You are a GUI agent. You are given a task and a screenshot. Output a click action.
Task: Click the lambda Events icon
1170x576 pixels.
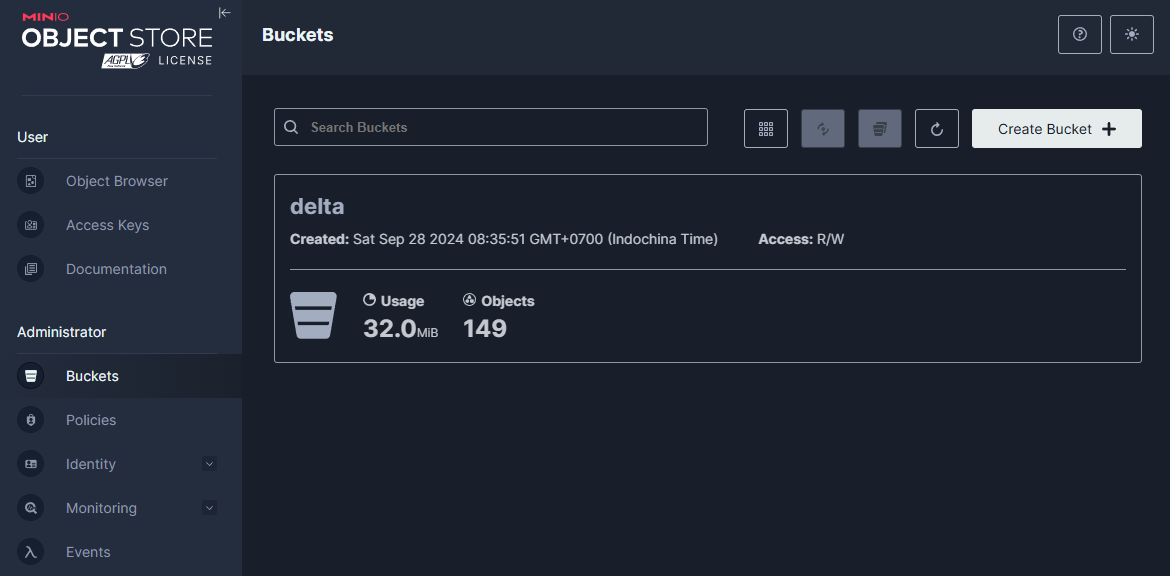(31, 552)
